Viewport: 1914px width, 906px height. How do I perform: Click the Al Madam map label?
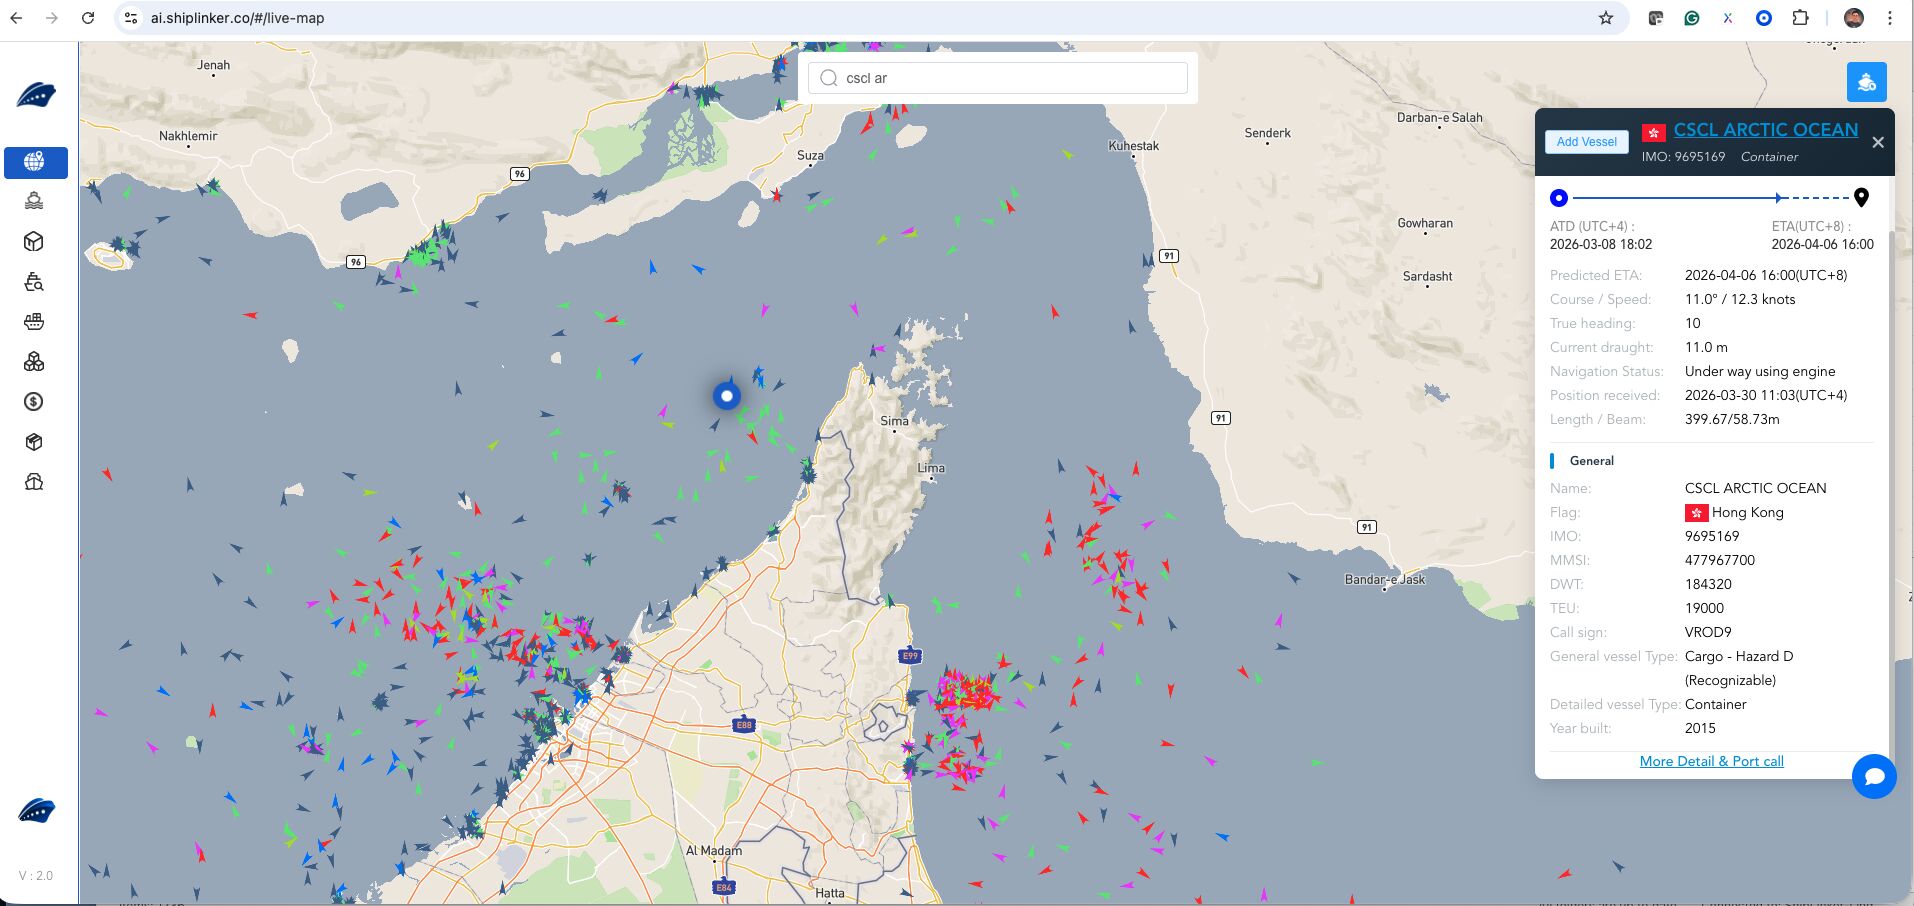click(714, 851)
